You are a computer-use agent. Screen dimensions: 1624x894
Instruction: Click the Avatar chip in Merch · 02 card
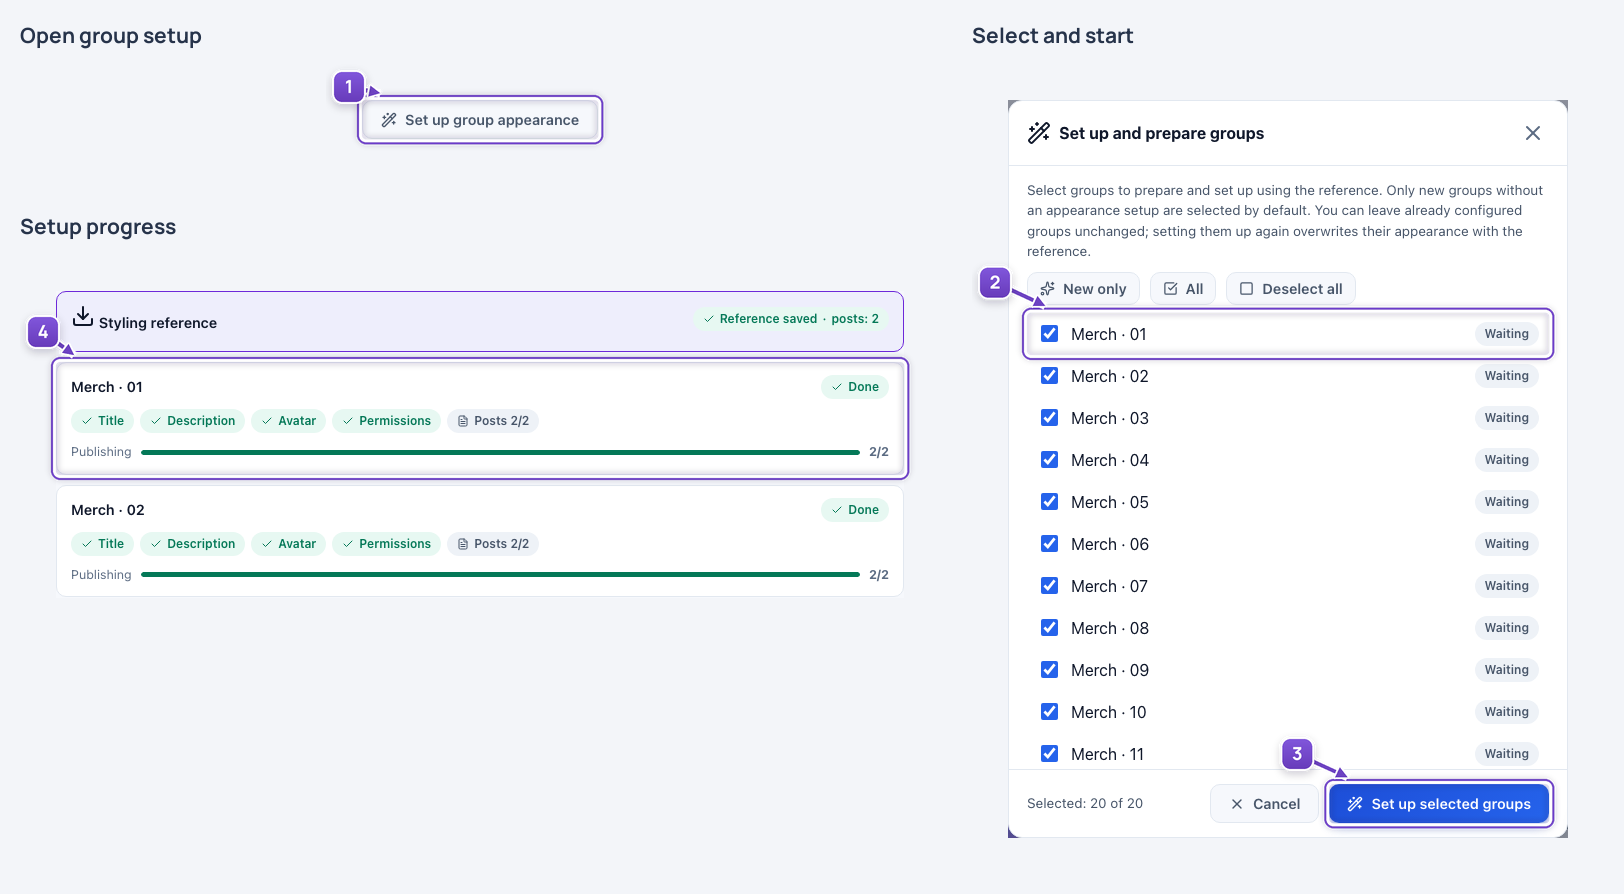(288, 544)
